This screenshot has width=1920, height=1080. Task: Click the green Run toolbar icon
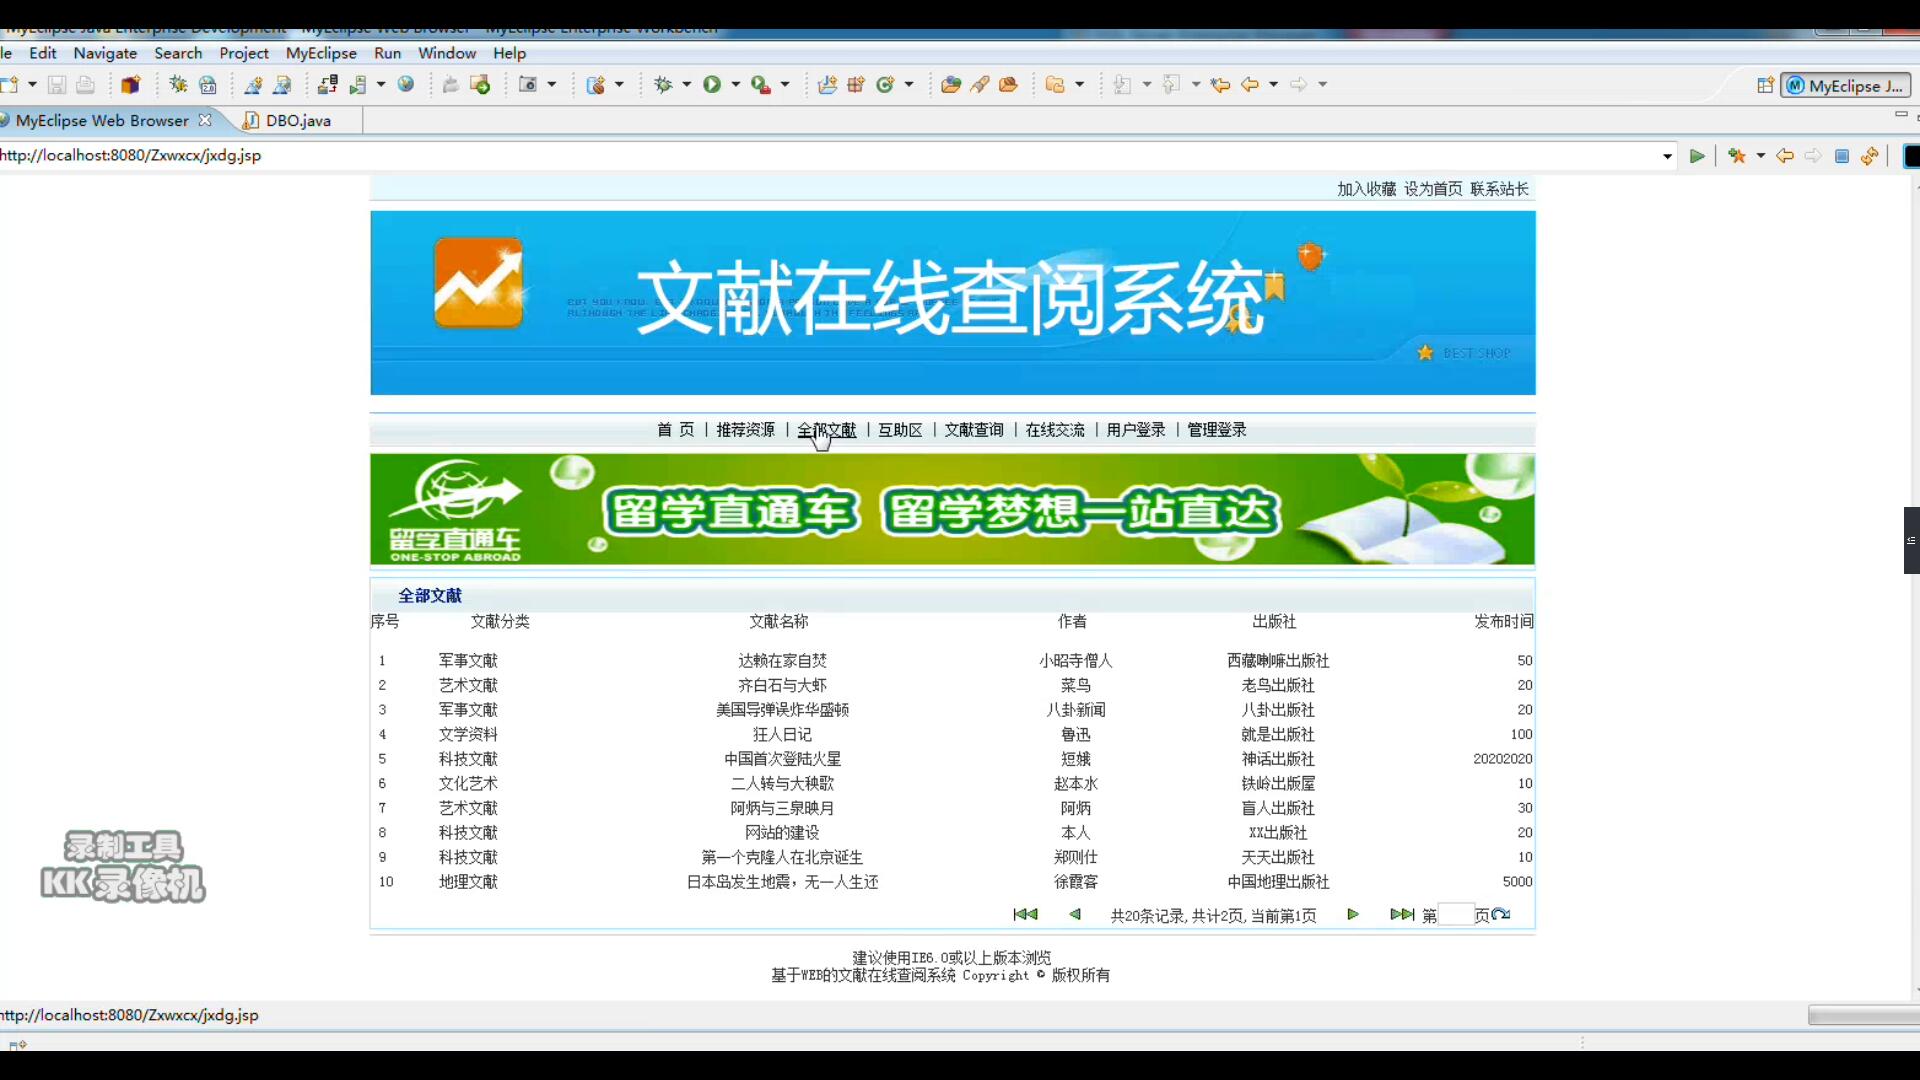pos(712,85)
